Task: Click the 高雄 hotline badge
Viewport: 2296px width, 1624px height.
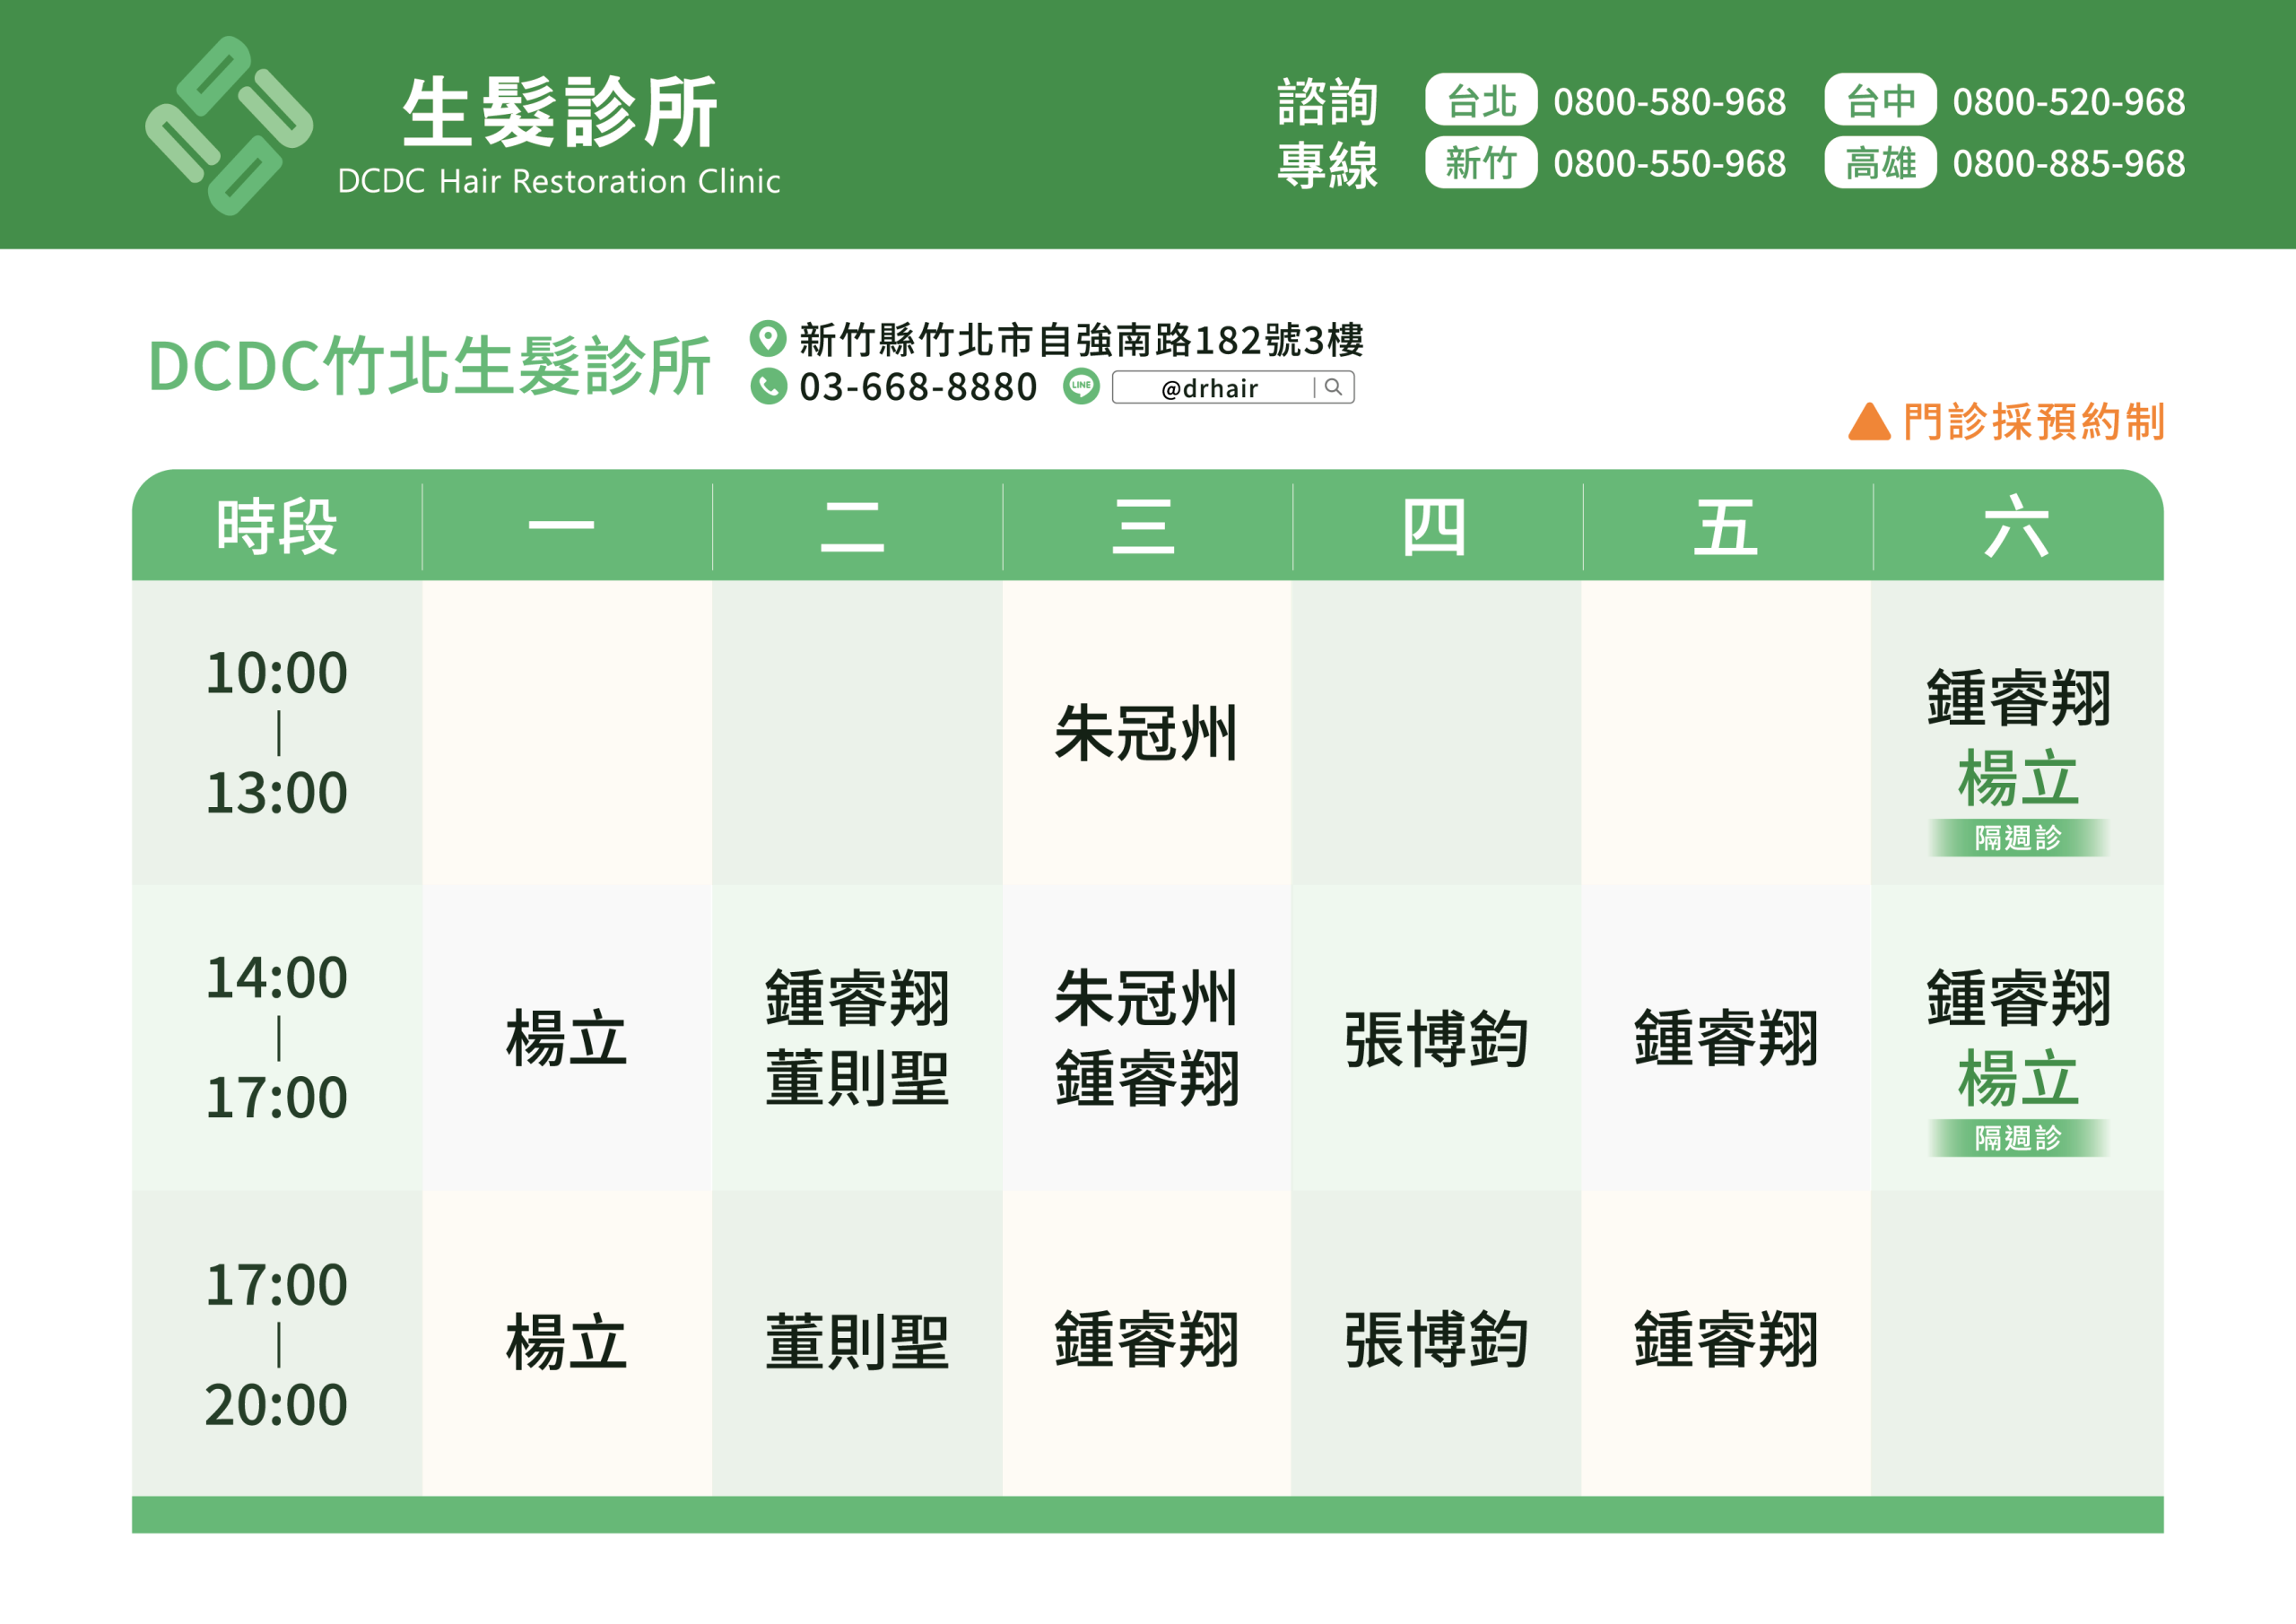Action: 1880,163
